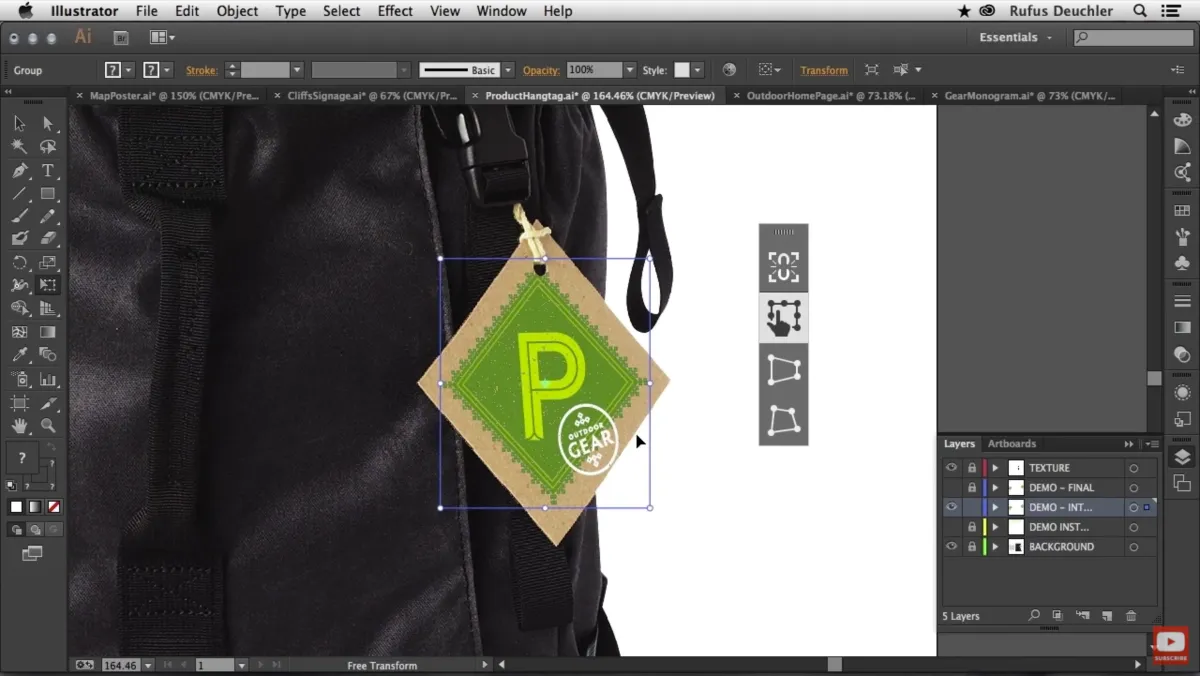Image resolution: width=1200 pixels, height=676 pixels.
Task: Select the Magic Wand tool
Action: [x=19, y=147]
